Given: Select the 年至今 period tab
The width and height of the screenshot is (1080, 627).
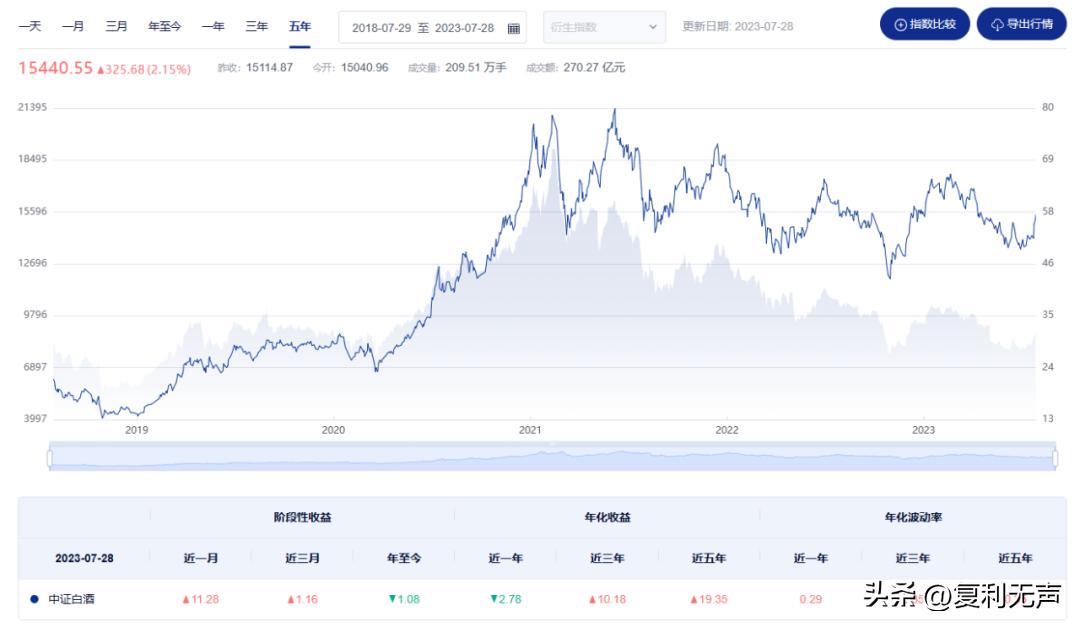Looking at the screenshot, I should click(164, 26).
